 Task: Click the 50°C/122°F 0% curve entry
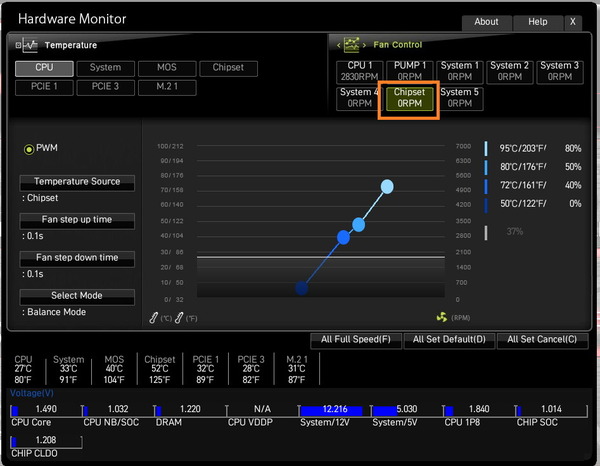[x=533, y=204]
